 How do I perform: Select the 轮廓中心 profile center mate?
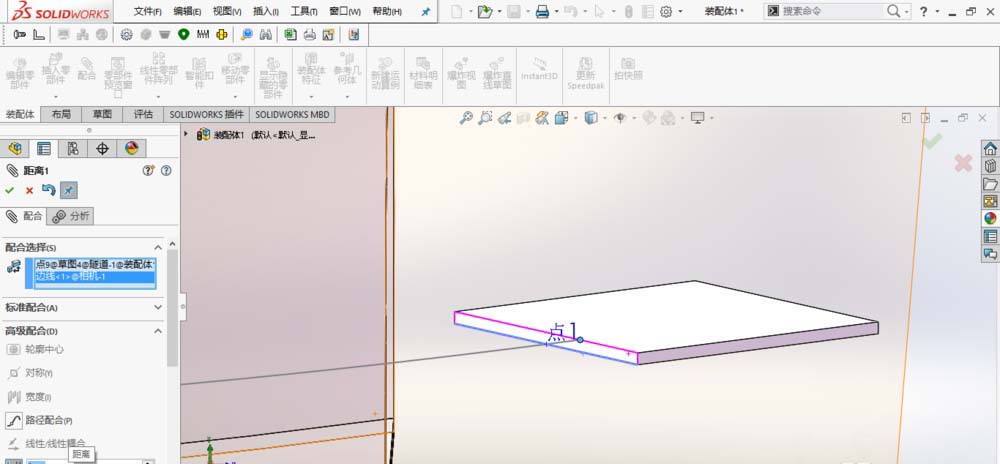tap(36, 349)
